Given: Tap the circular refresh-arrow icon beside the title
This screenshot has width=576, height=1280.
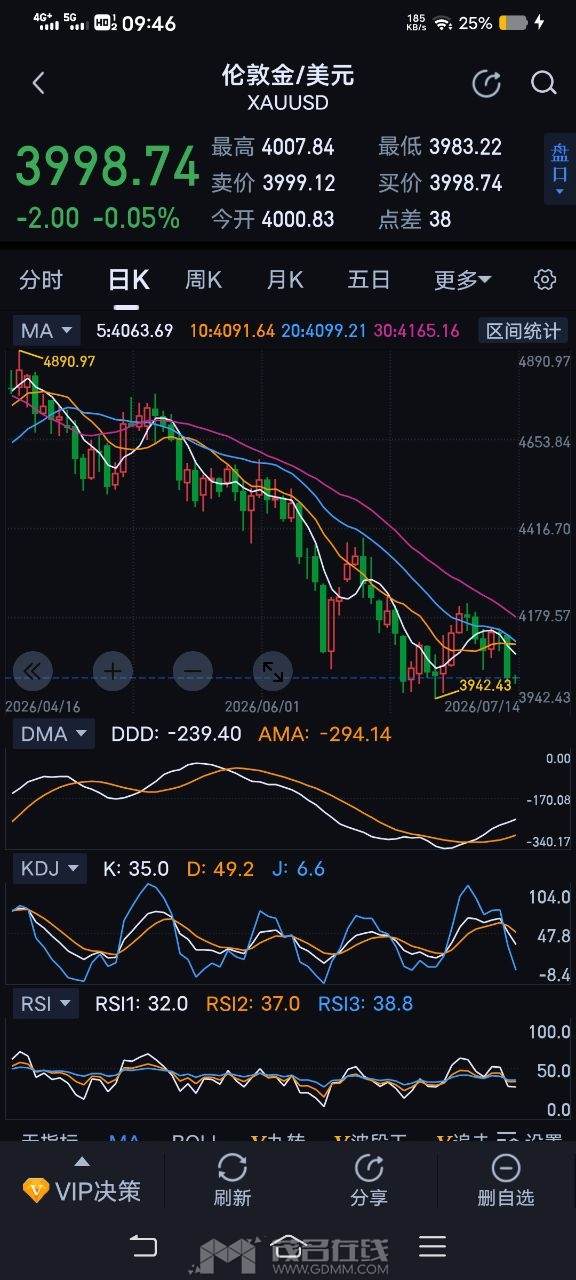Looking at the screenshot, I should 486,84.
